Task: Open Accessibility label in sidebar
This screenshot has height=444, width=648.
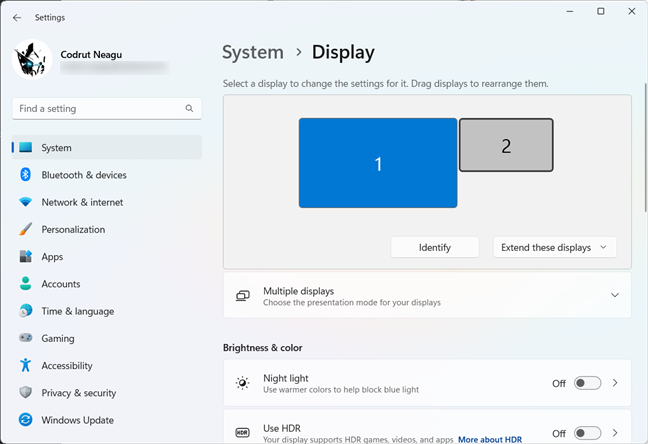Action: (67, 366)
